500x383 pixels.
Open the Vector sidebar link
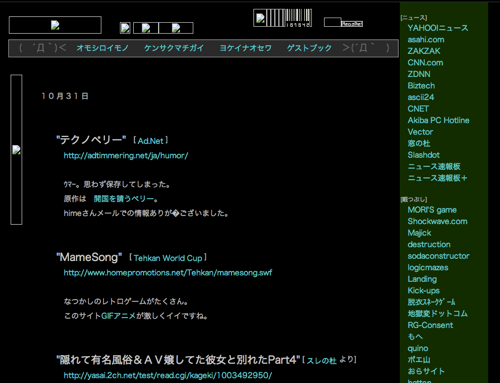tap(420, 132)
